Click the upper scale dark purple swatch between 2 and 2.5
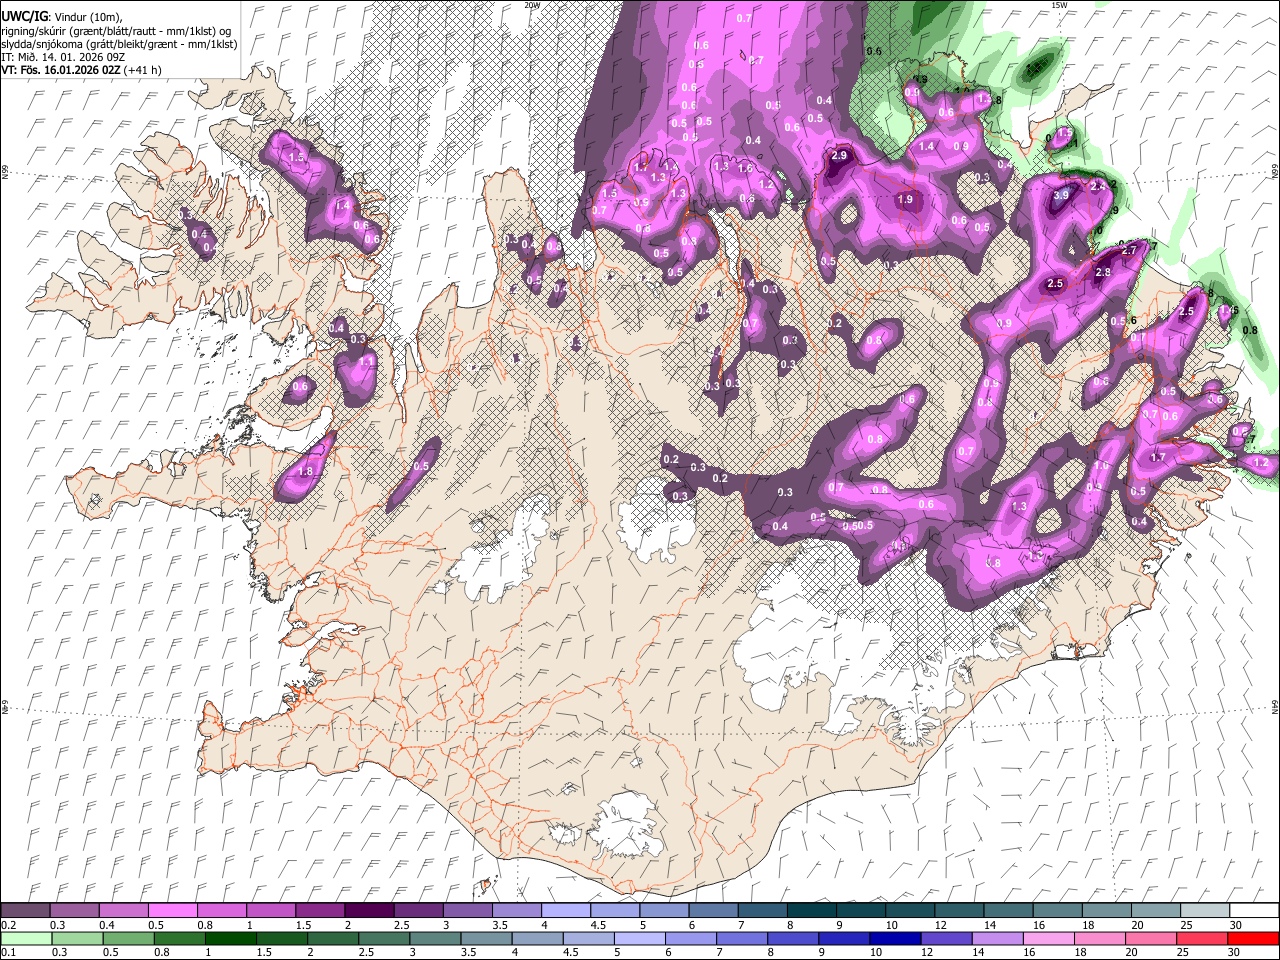Screen dimensions: 1280x960 [368, 911]
